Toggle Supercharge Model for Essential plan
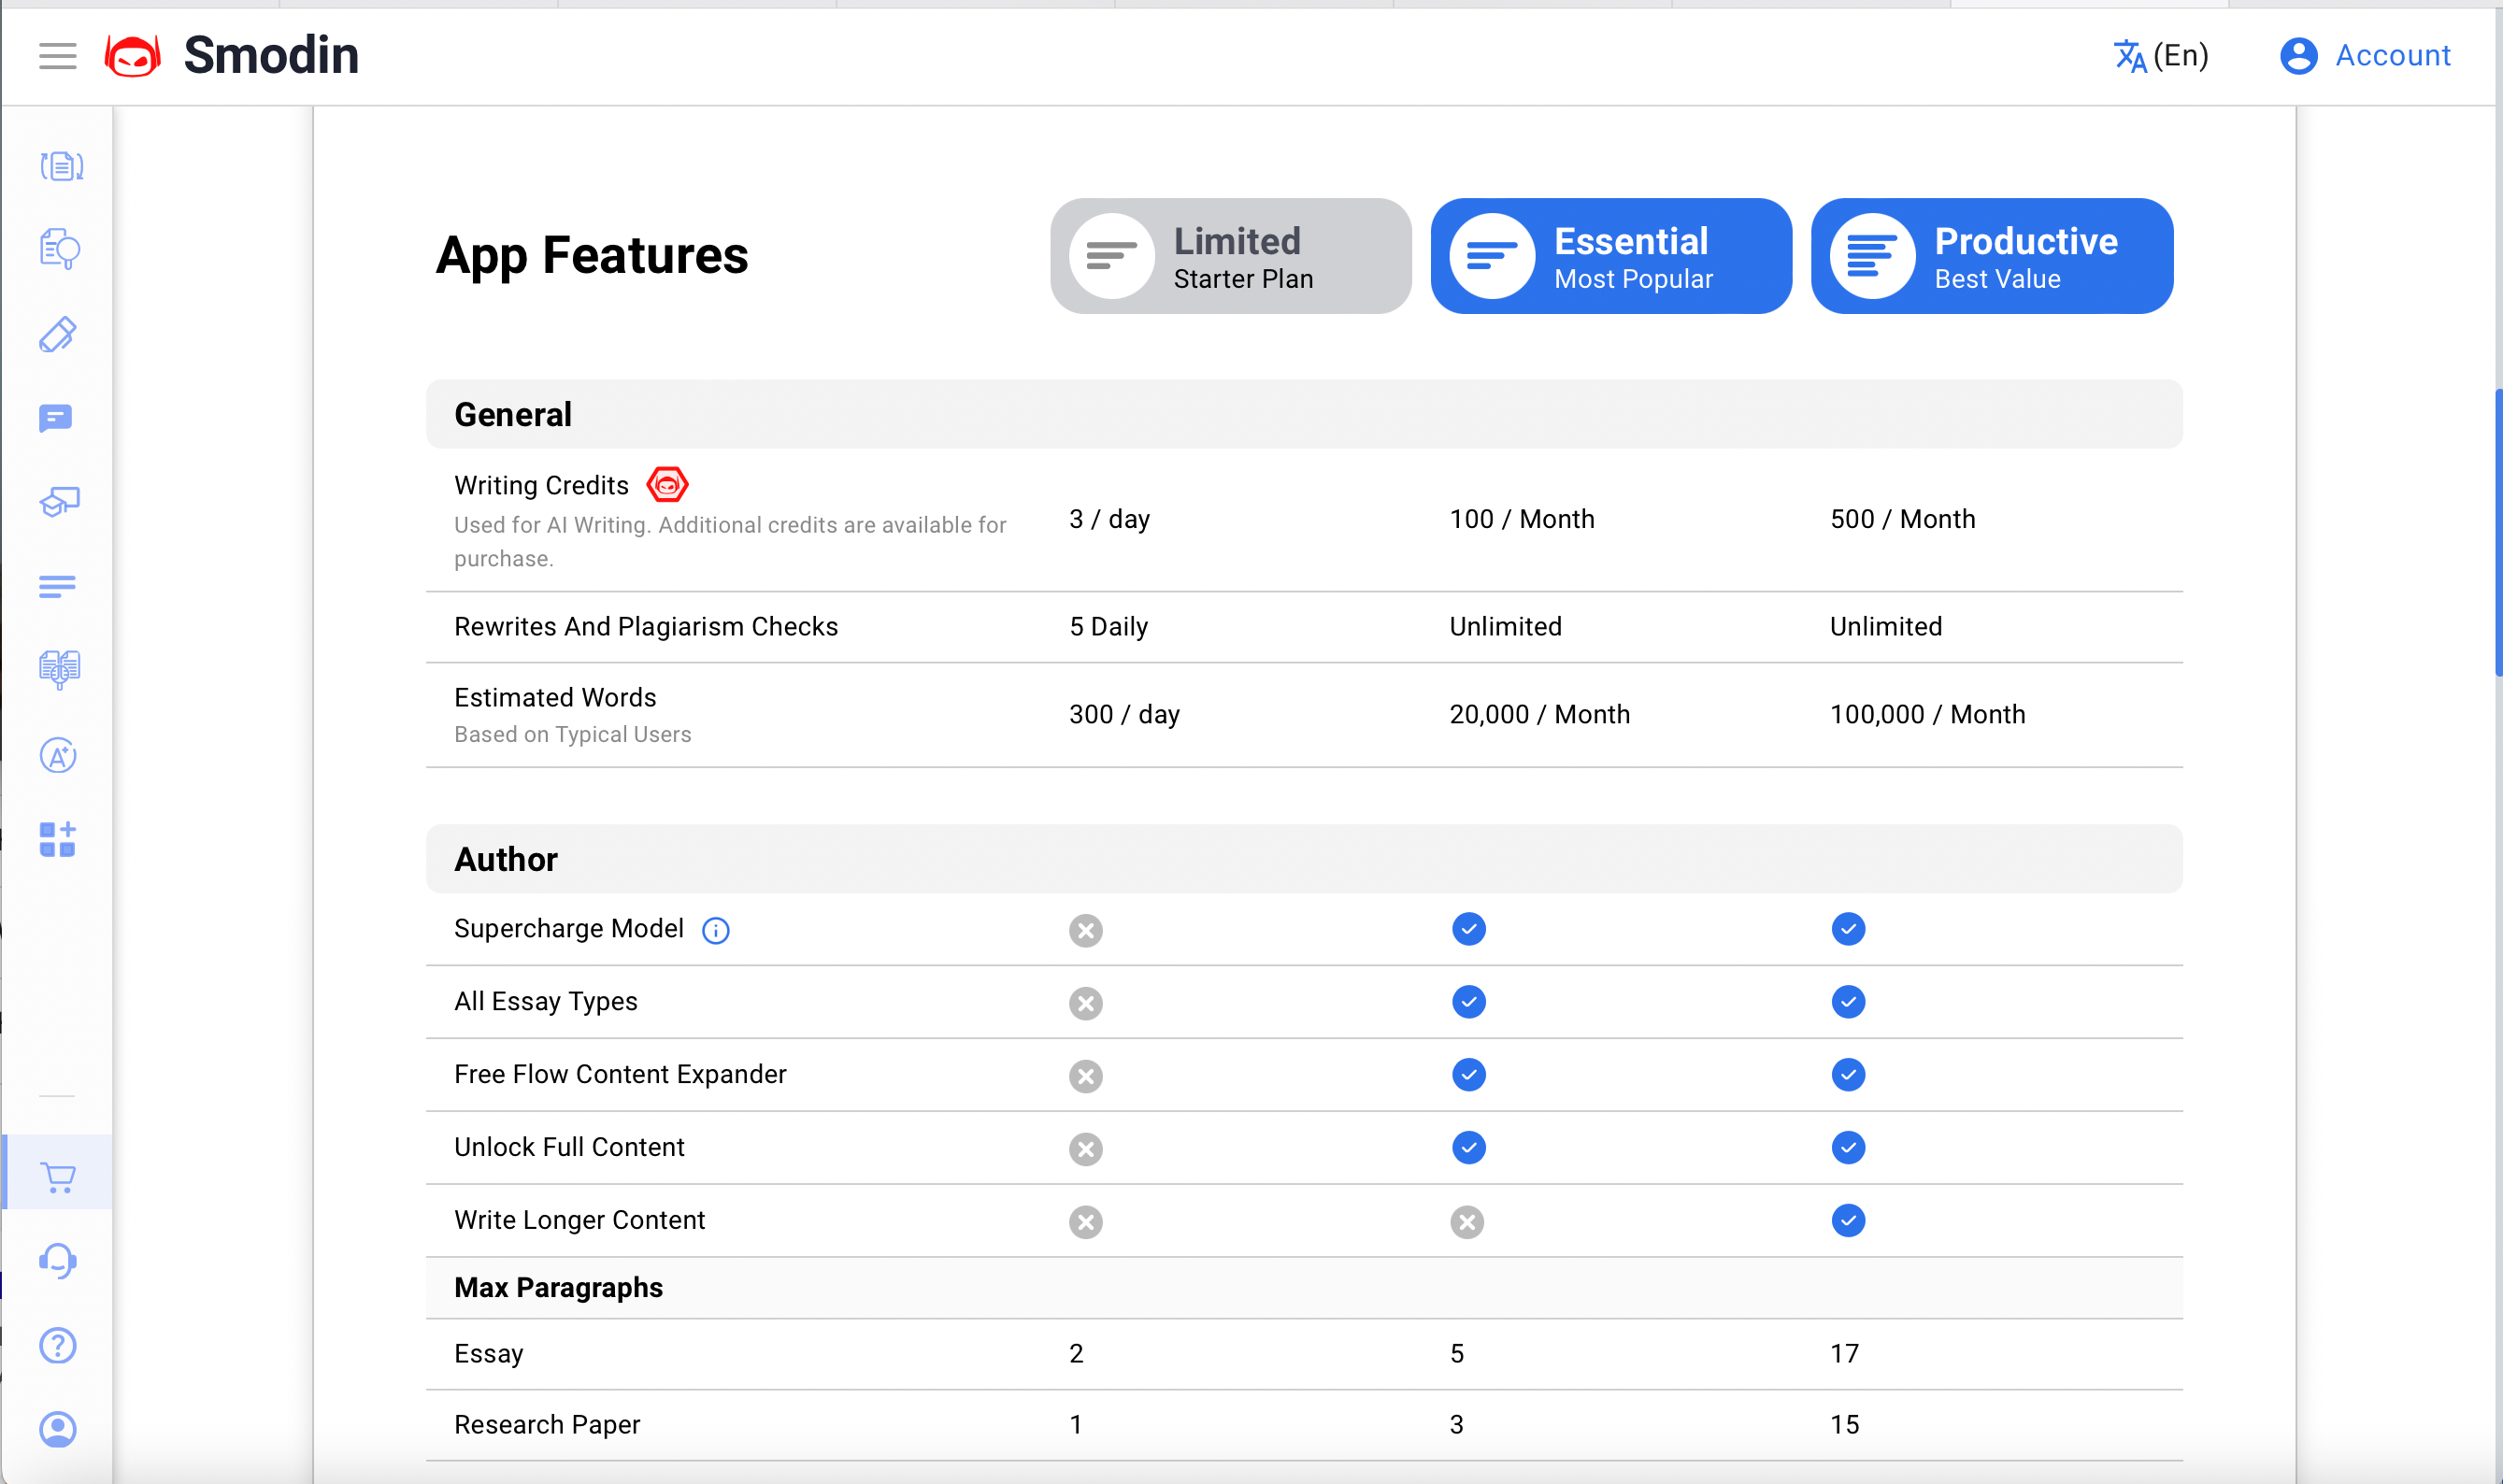Image resolution: width=2503 pixels, height=1484 pixels. (1468, 929)
